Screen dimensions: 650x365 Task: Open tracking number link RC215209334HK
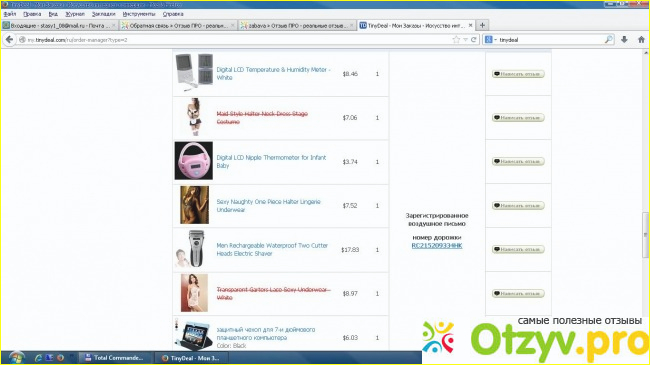pos(437,246)
